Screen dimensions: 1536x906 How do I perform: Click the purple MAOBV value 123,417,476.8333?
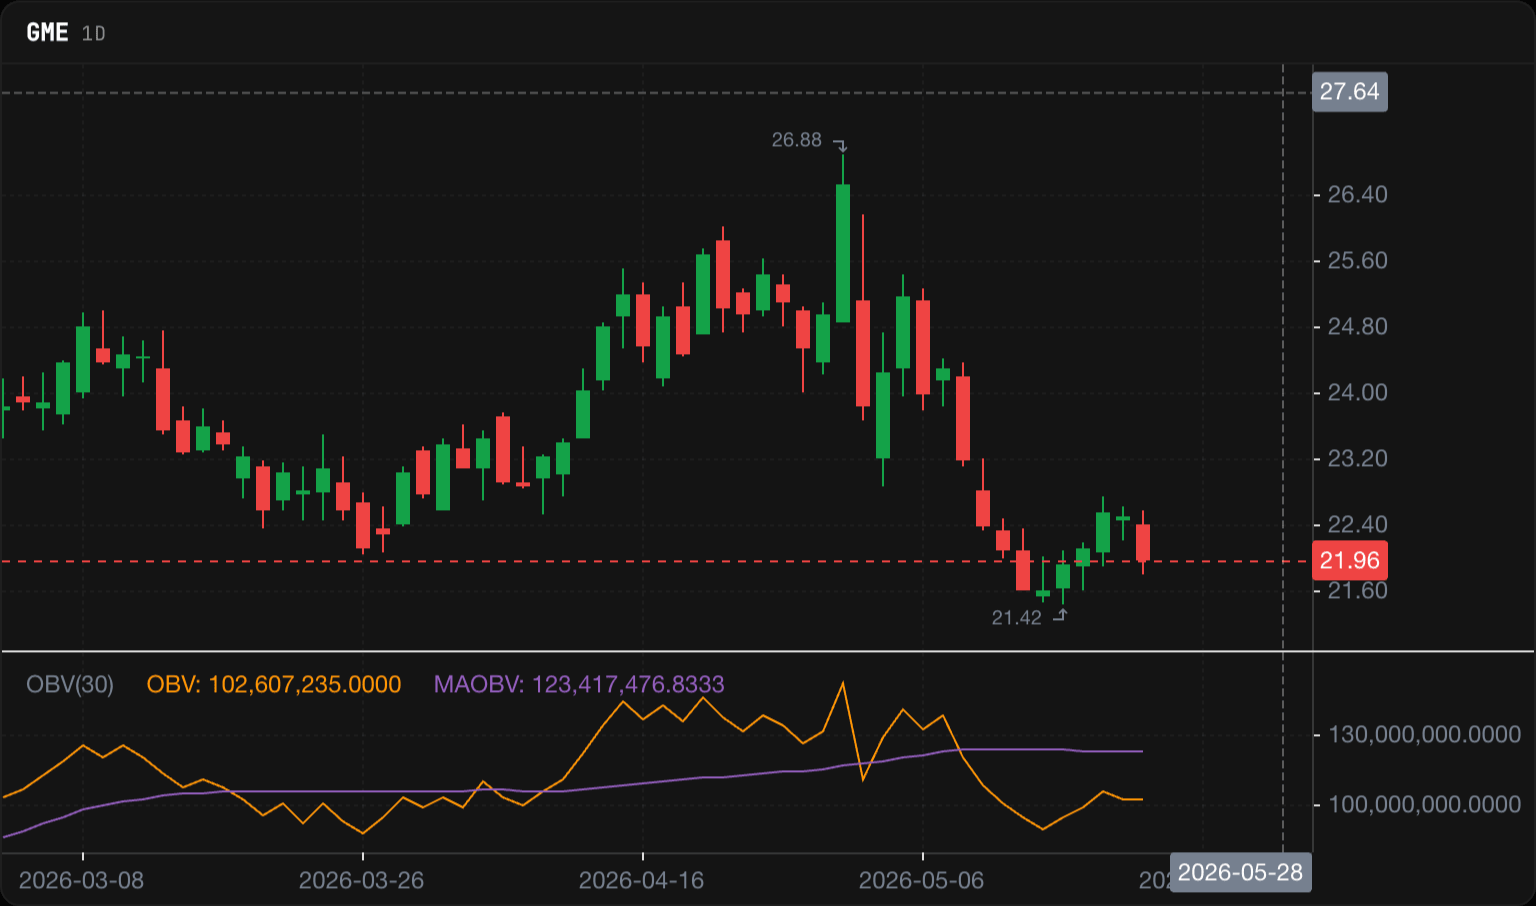[579, 685]
